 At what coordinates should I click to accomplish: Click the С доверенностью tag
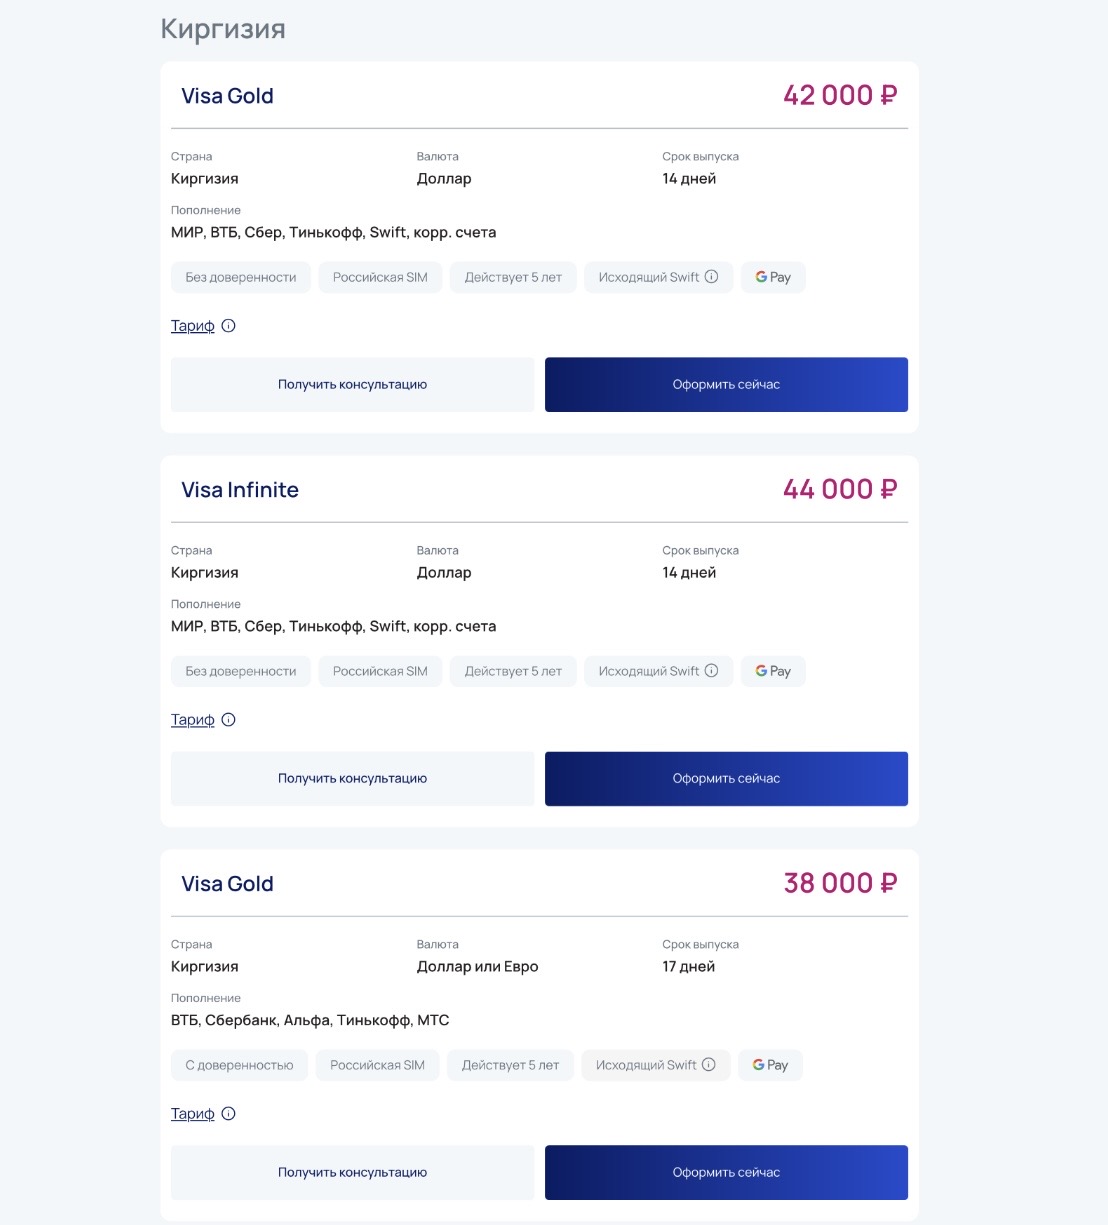coord(239,1065)
